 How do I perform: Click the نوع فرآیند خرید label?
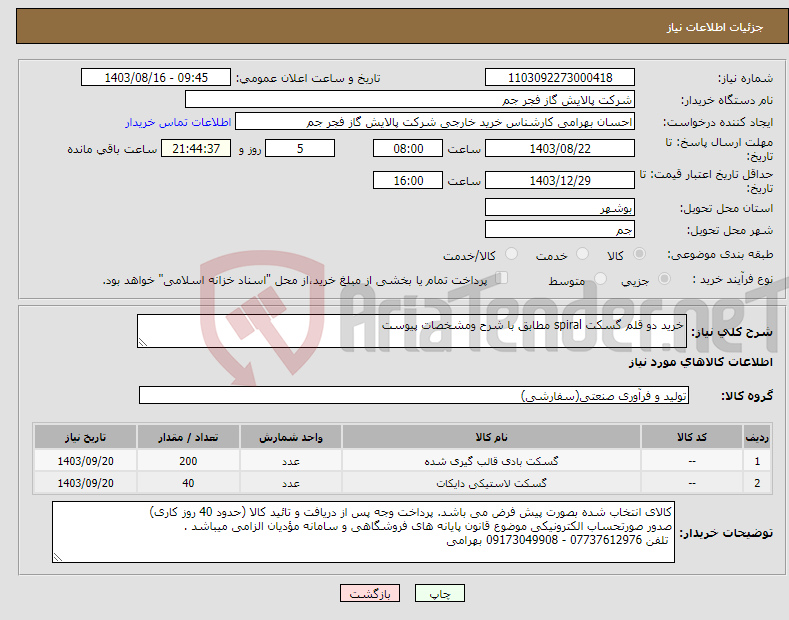click(733, 279)
